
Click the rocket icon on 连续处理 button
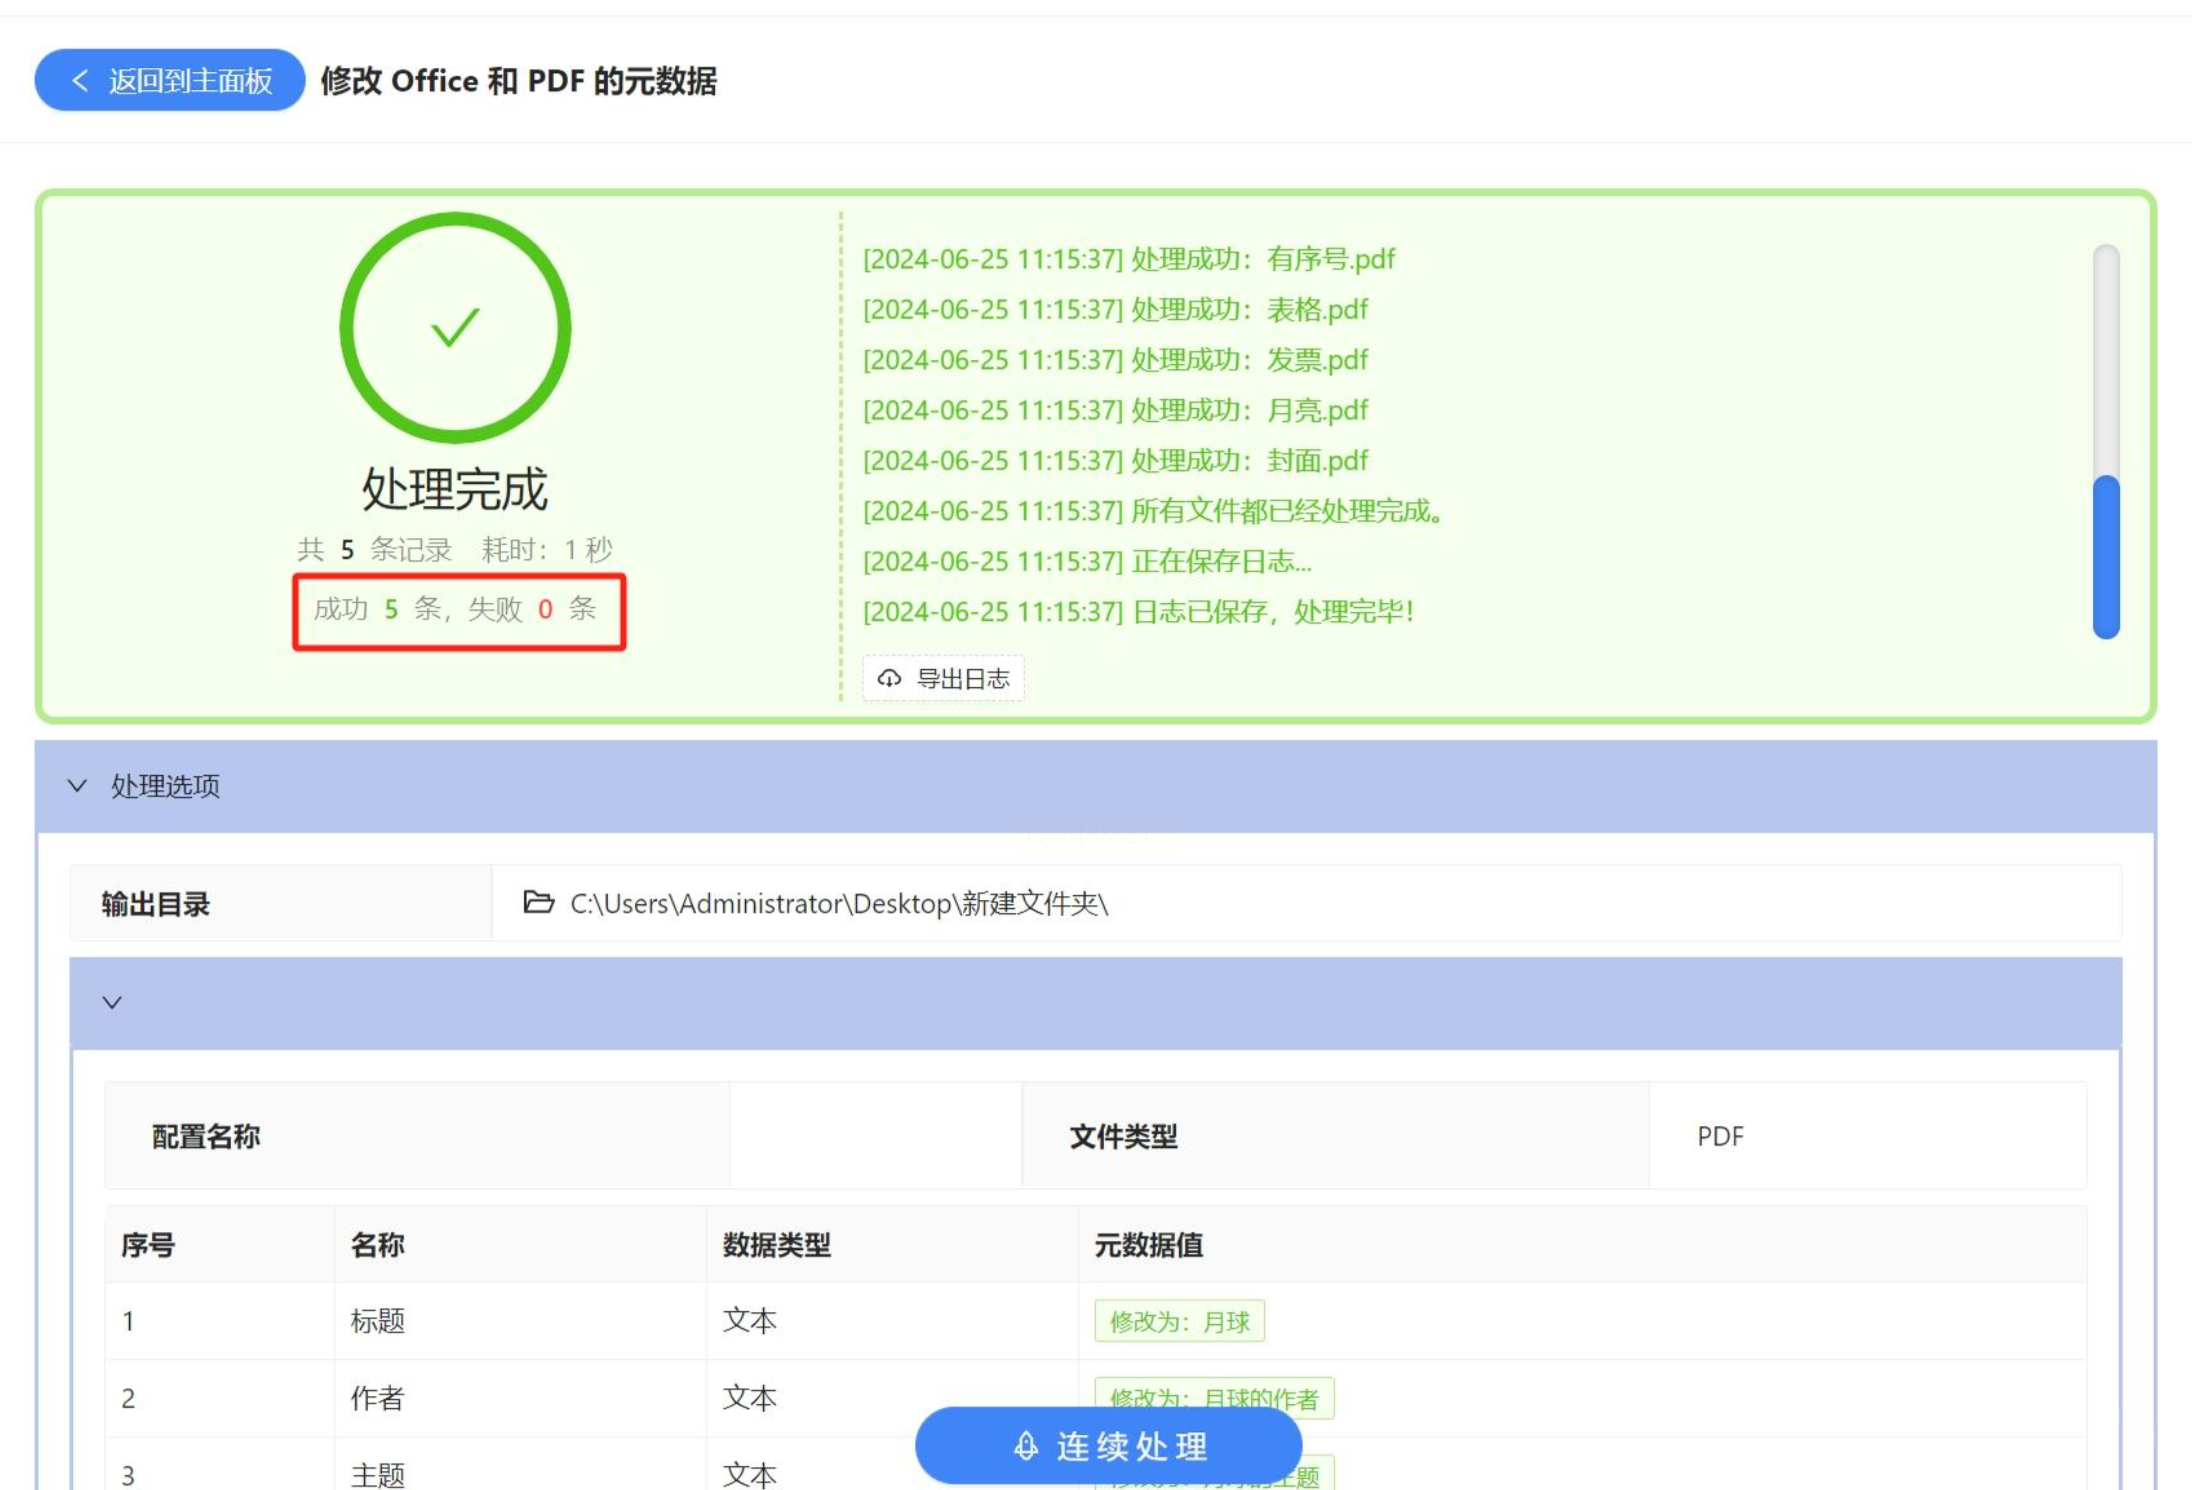point(1026,1446)
